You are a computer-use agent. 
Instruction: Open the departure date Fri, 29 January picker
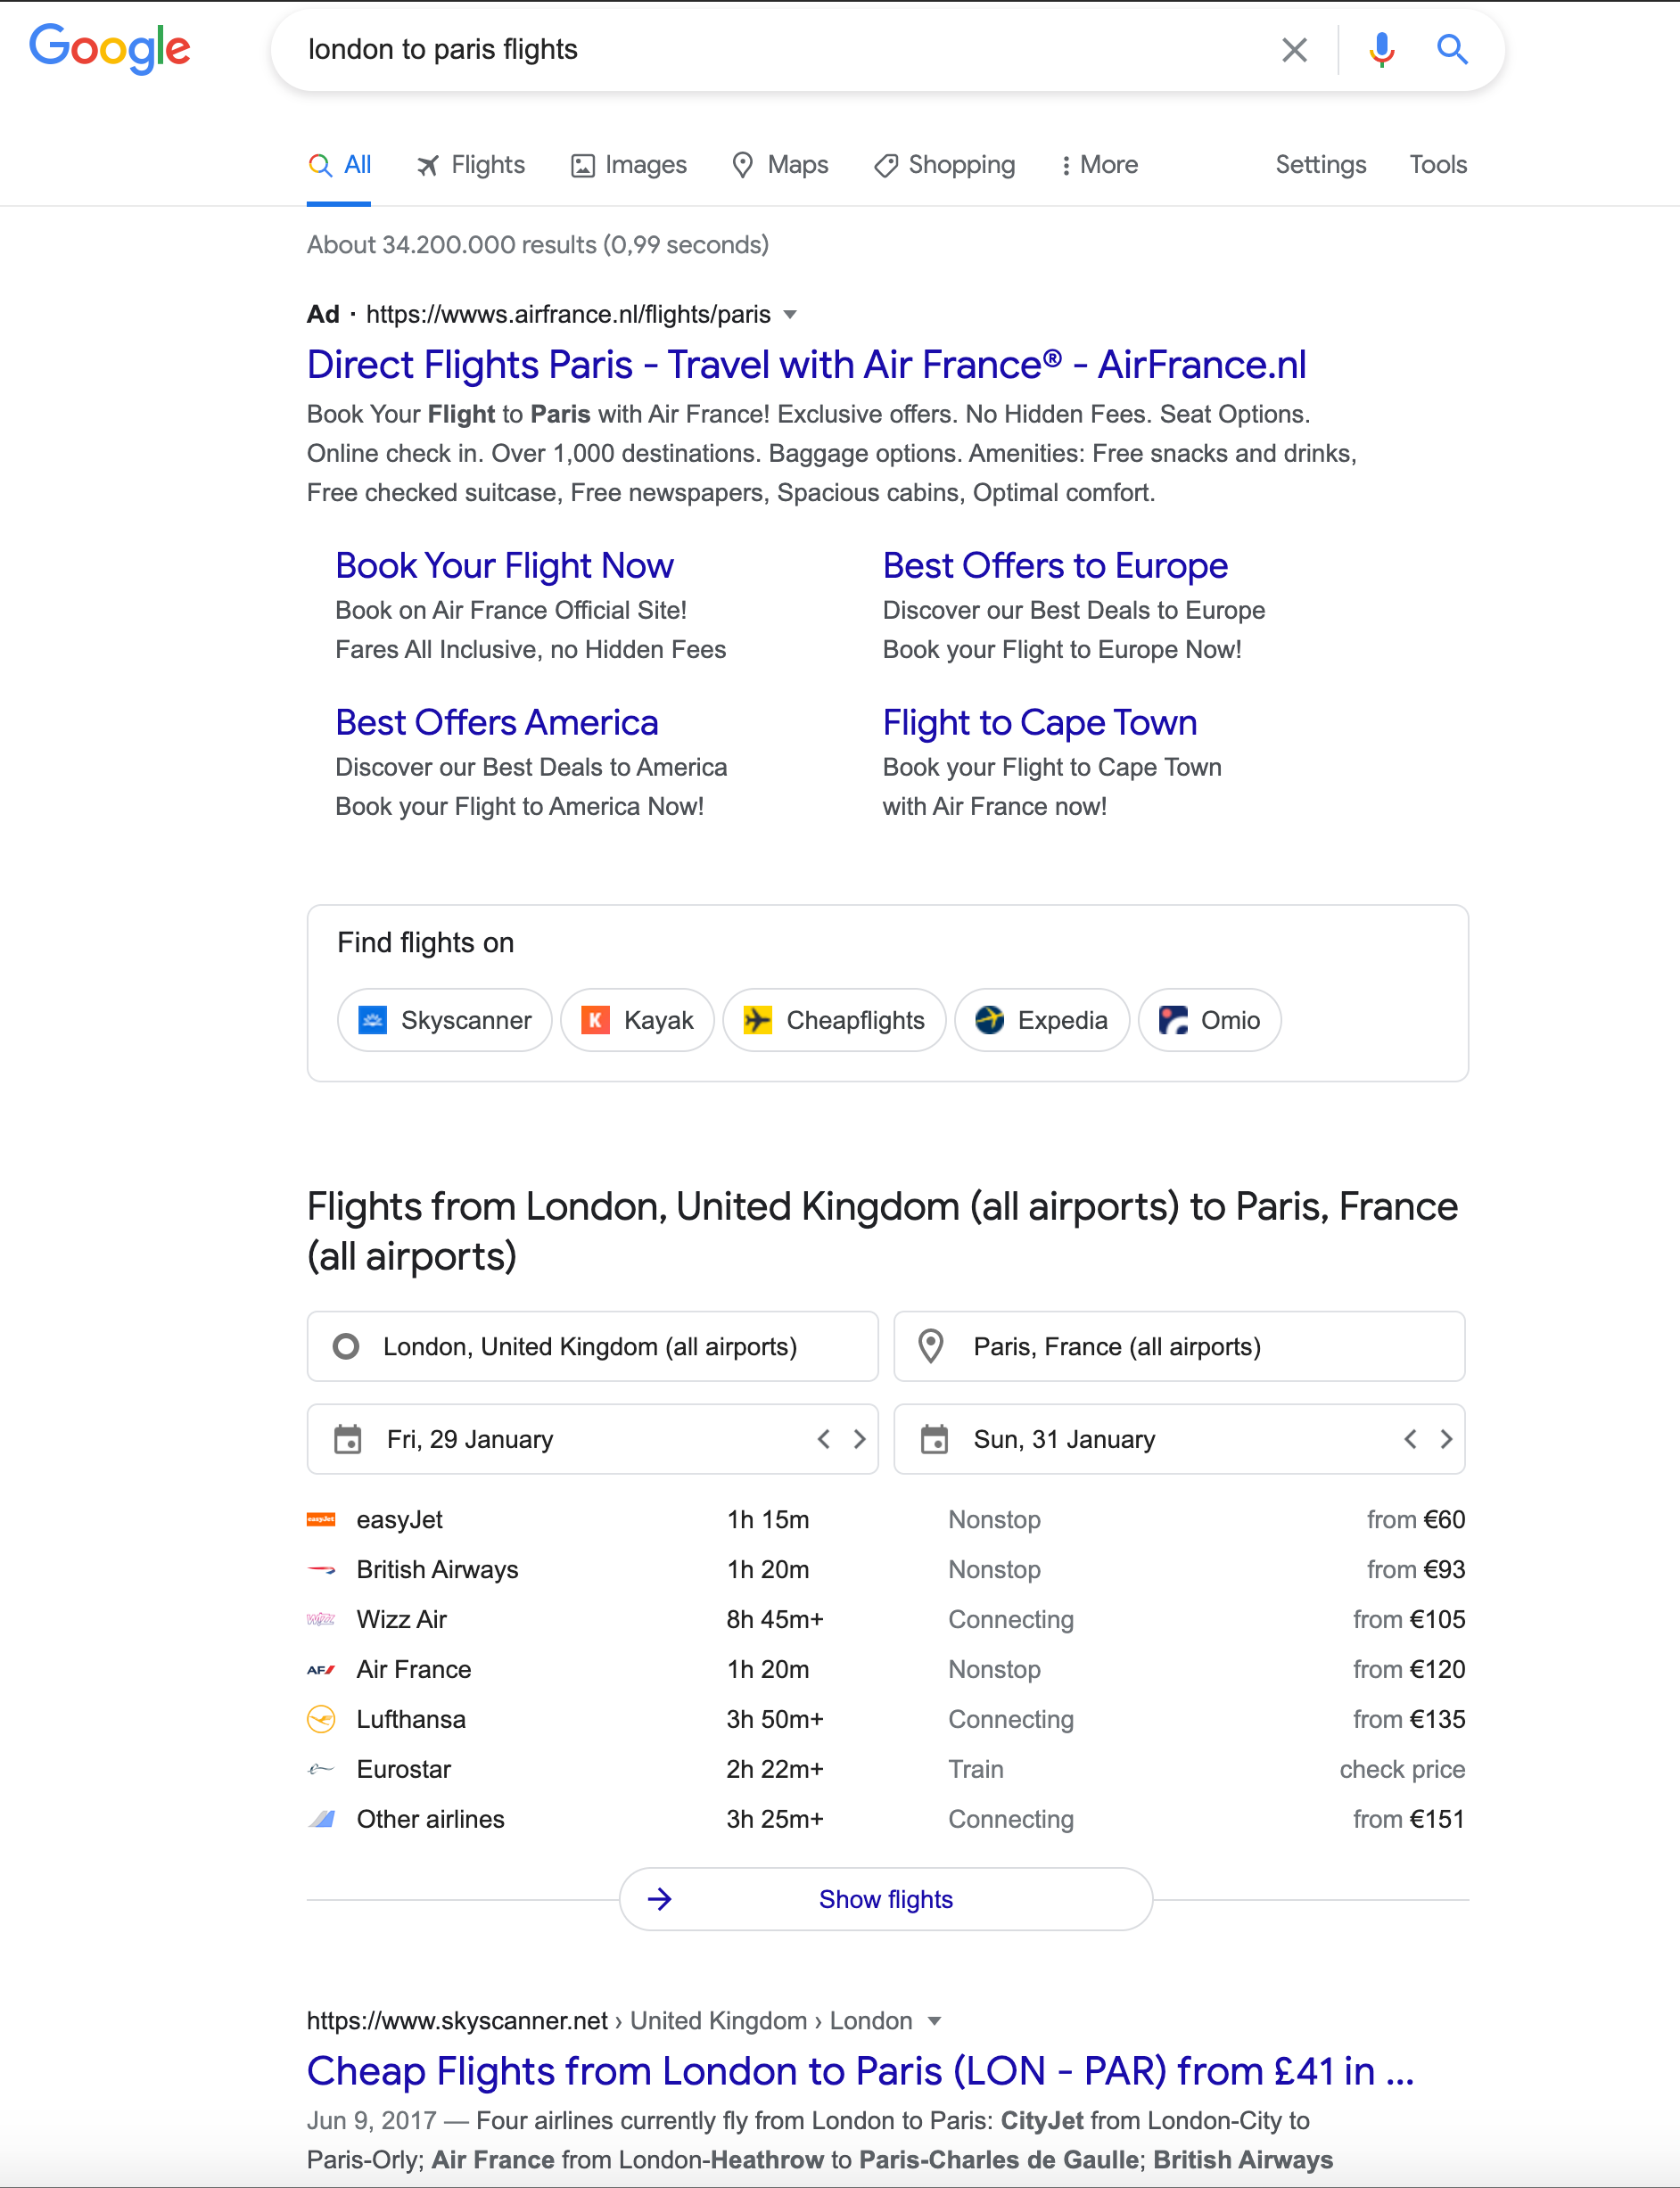[x=592, y=1439]
